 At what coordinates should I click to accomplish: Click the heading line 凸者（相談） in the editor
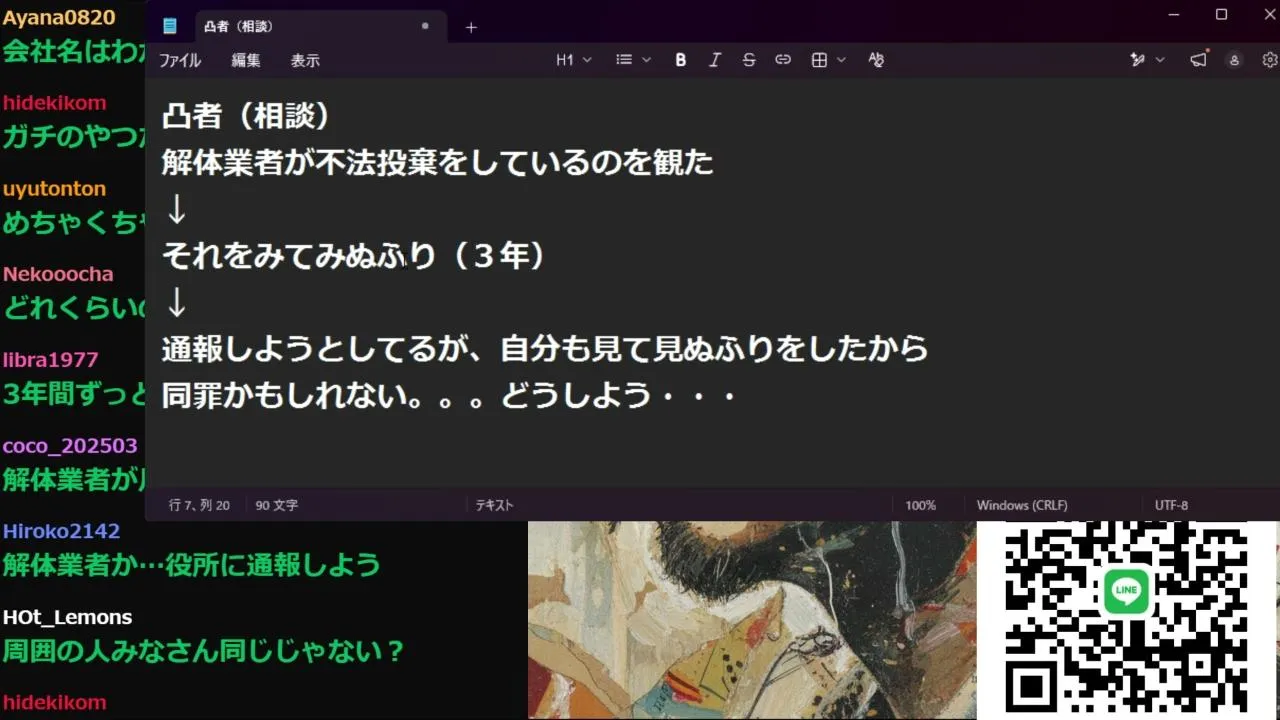point(246,116)
